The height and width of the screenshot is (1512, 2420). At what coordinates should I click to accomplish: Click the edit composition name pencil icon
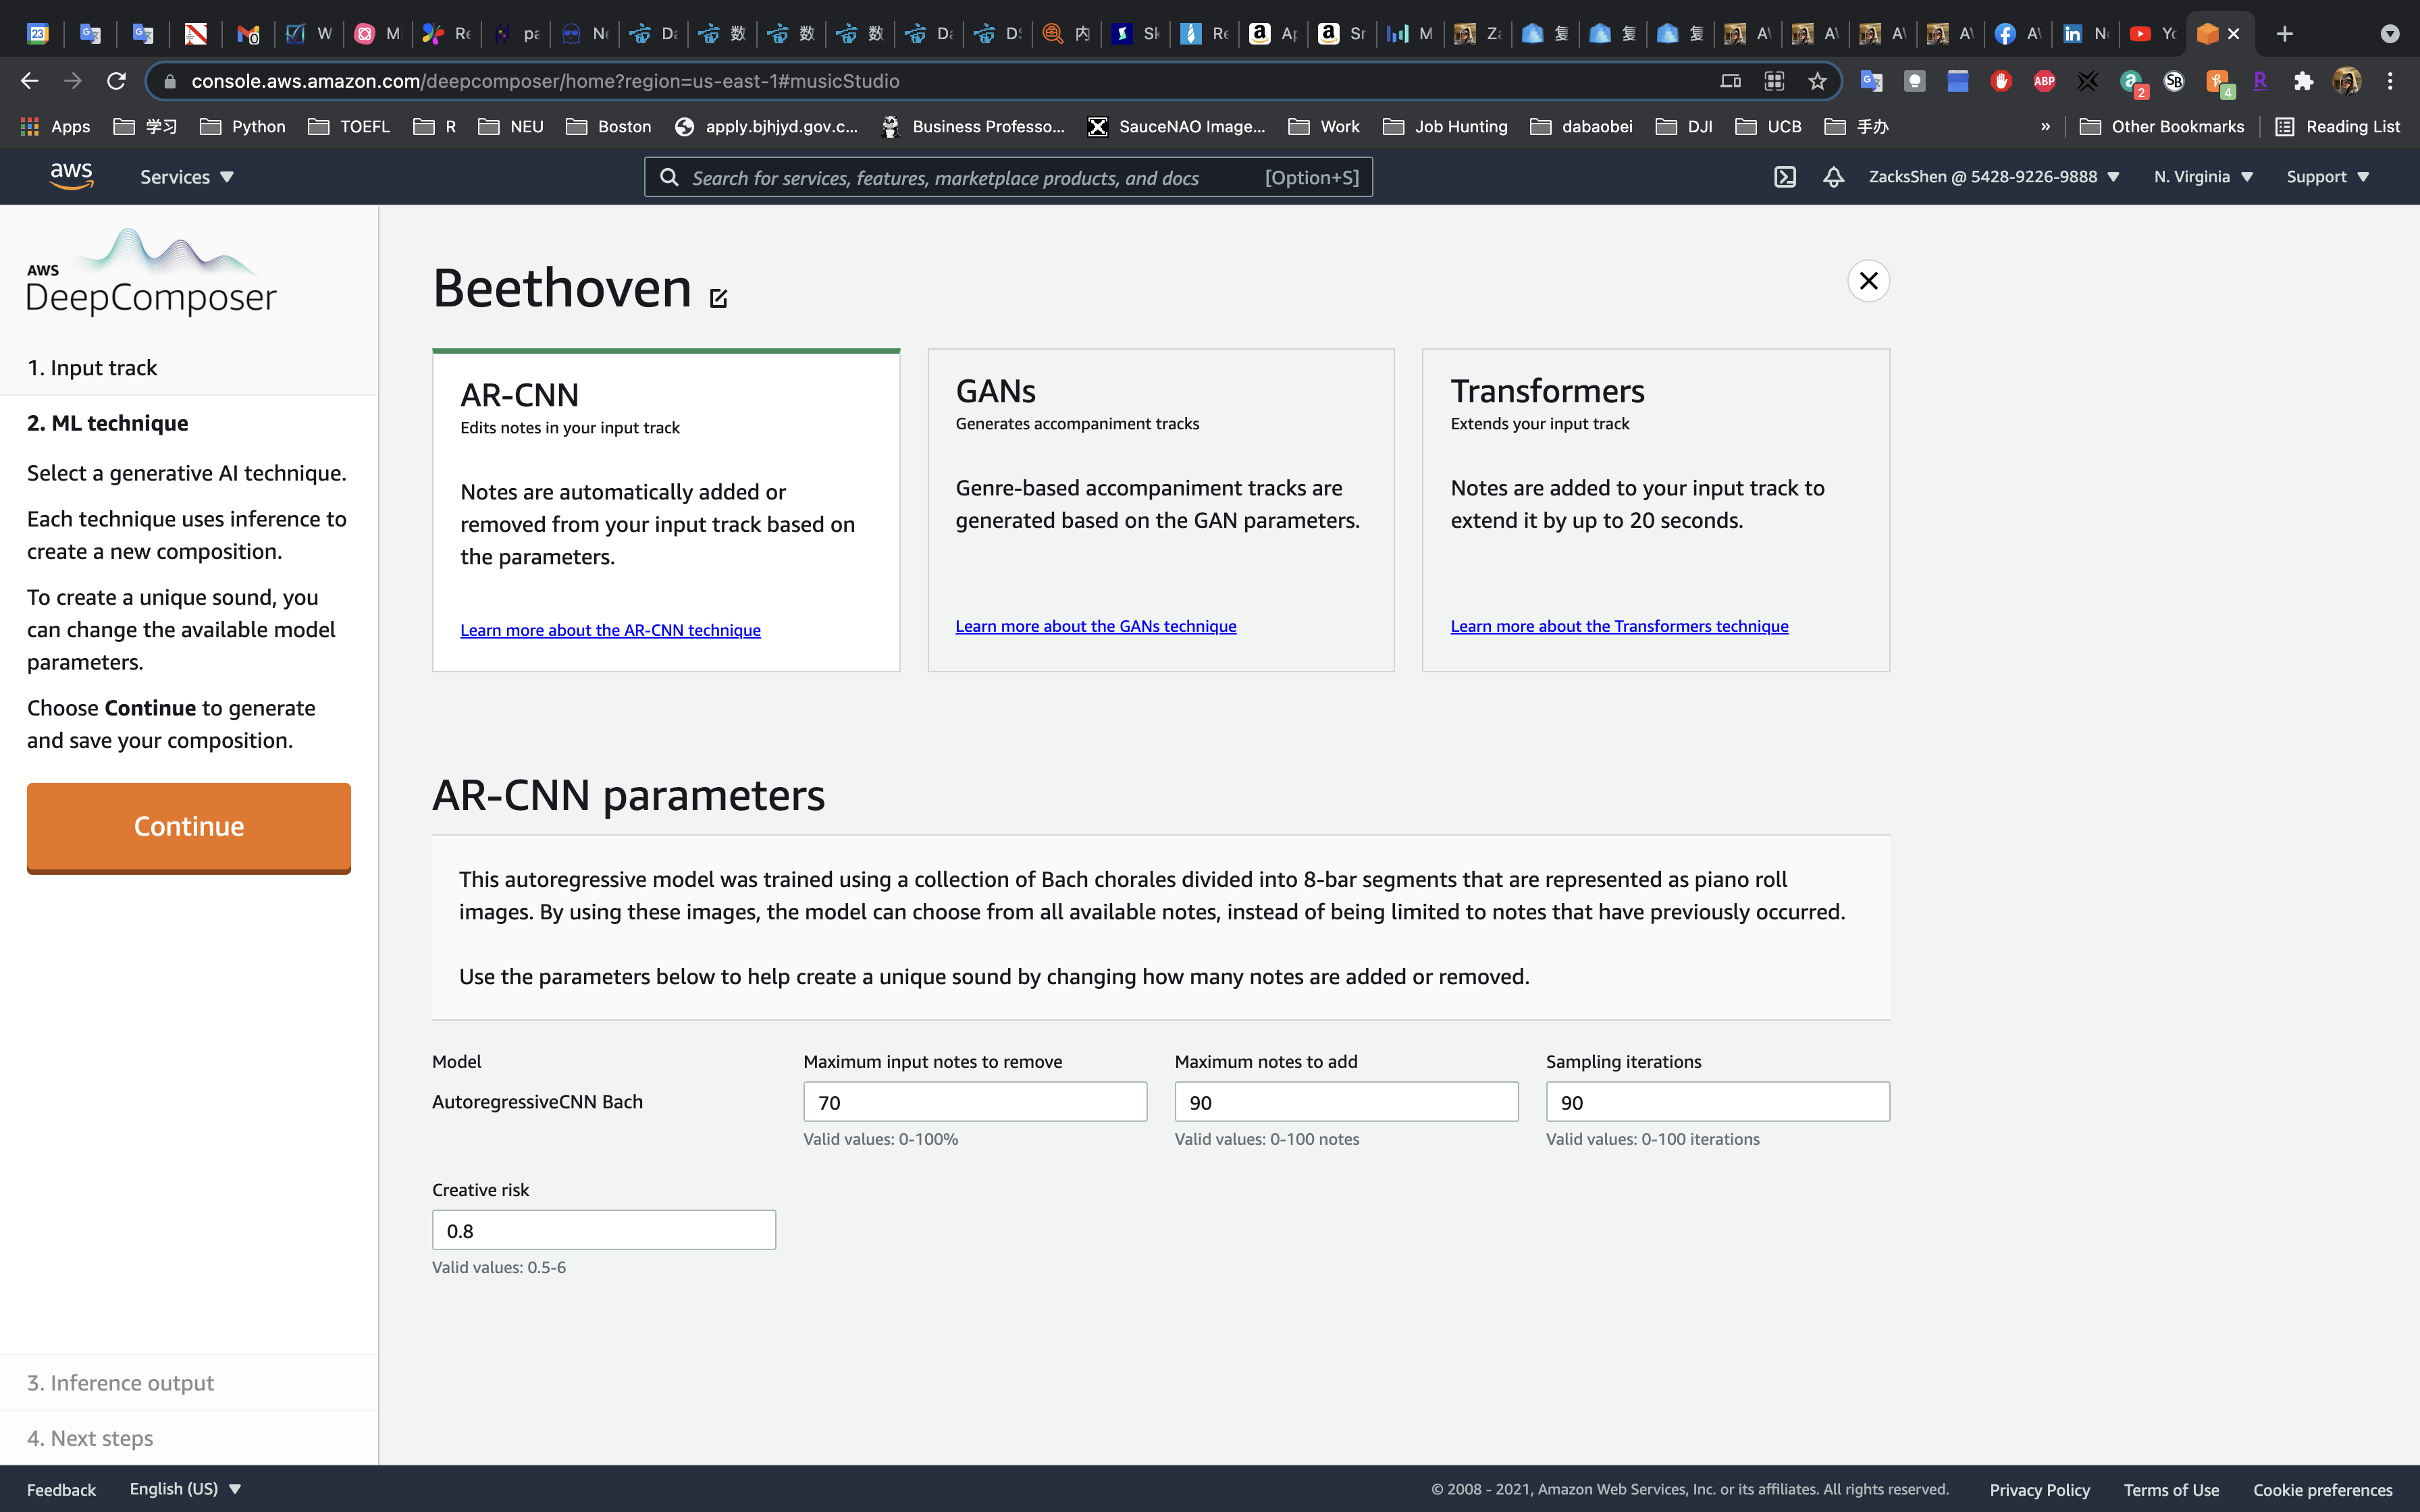tap(718, 298)
